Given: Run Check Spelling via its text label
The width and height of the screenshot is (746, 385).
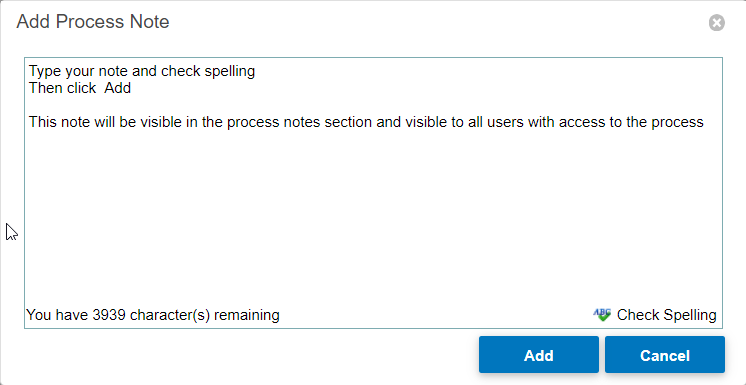Looking at the screenshot, I should click(x=666, y=315).
